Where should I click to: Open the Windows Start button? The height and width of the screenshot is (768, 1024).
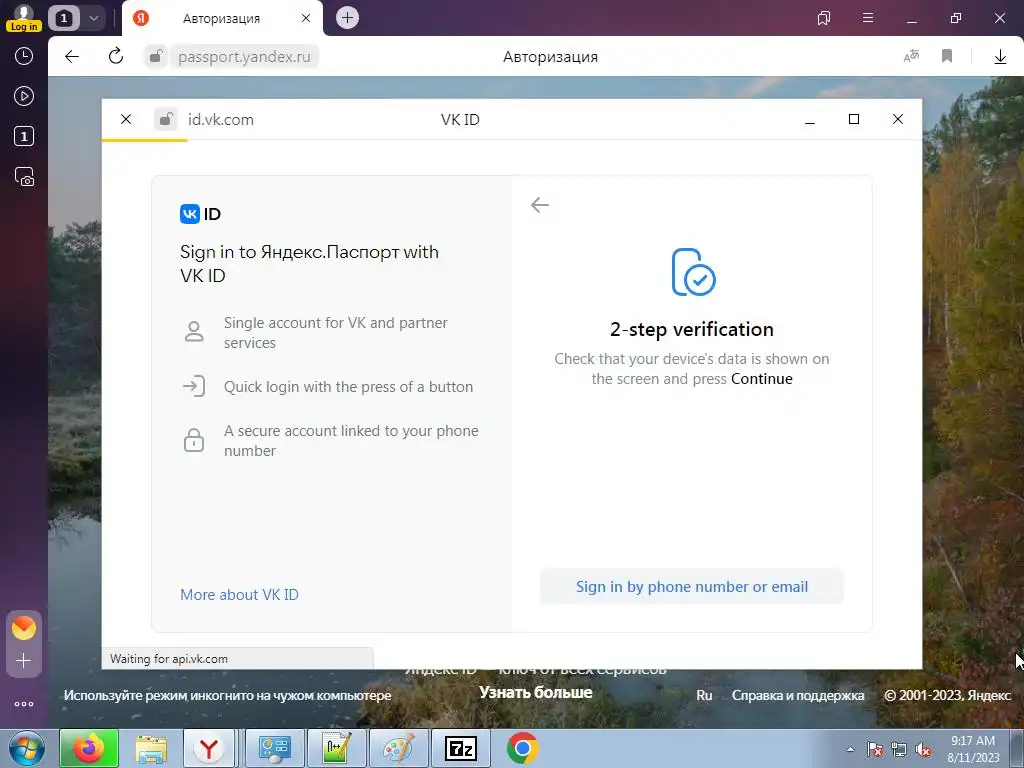pos(26,748)
